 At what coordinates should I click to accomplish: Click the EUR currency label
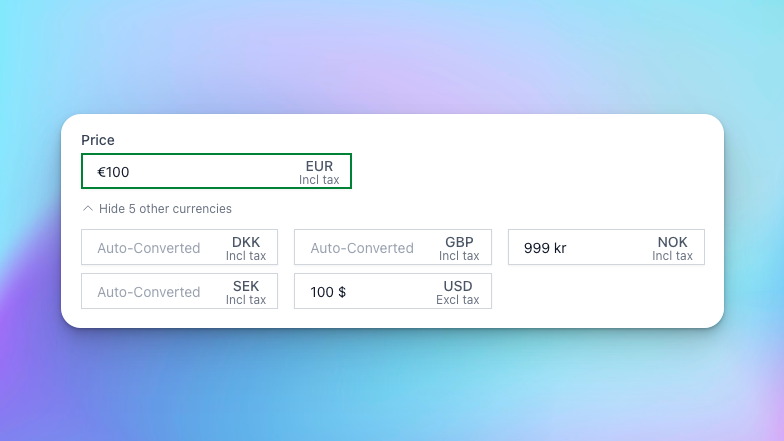(319, 166)
